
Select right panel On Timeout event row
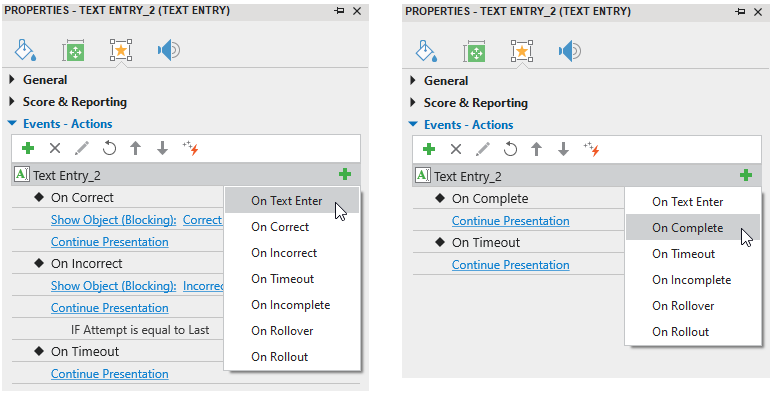(518, 242)
